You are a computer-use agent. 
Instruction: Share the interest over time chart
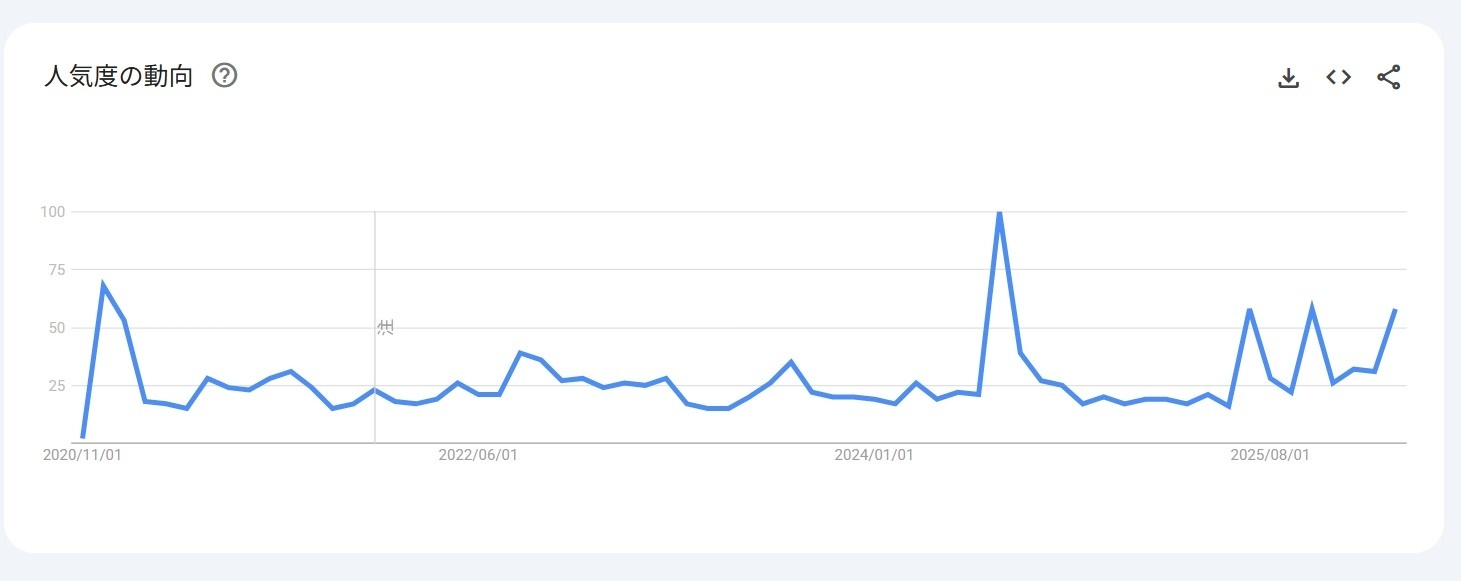1389,77
